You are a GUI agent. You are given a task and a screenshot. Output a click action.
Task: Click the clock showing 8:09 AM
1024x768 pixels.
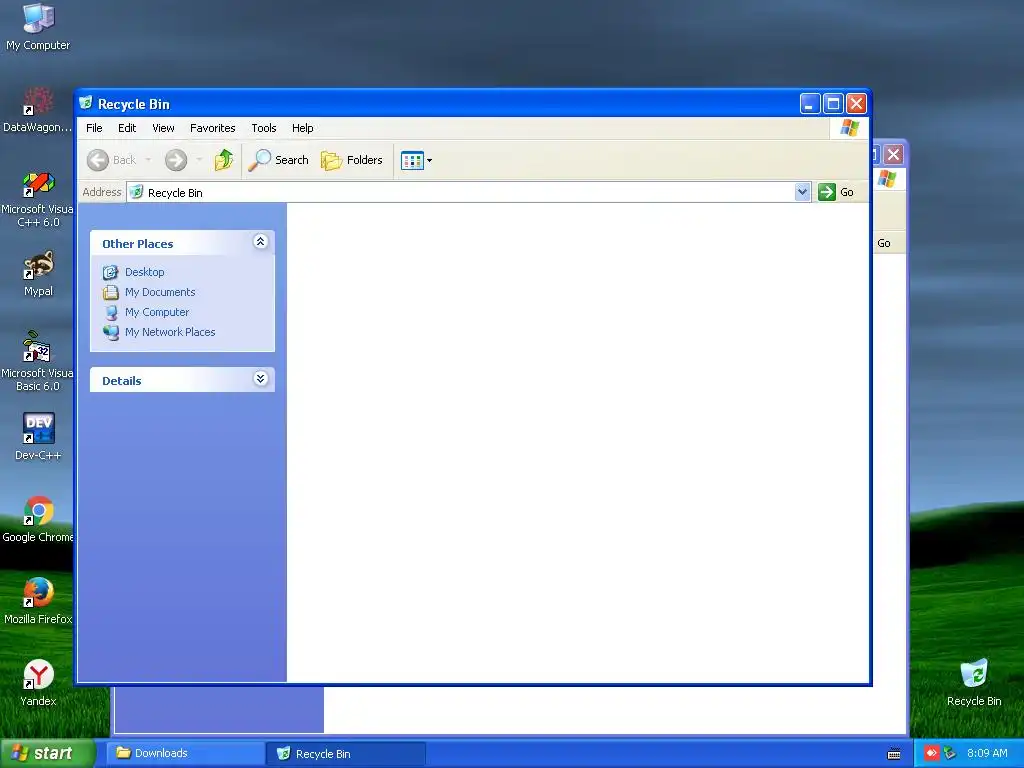point(987,753)
